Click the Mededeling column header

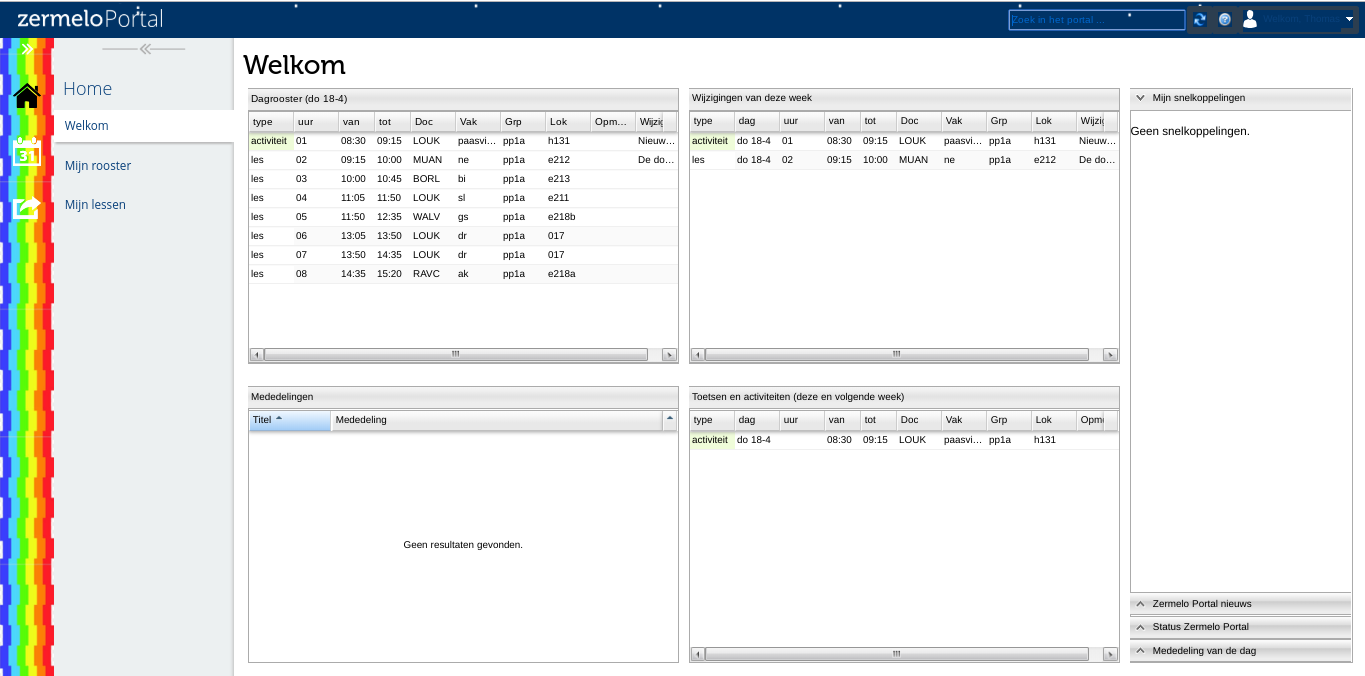click(496, 420)
